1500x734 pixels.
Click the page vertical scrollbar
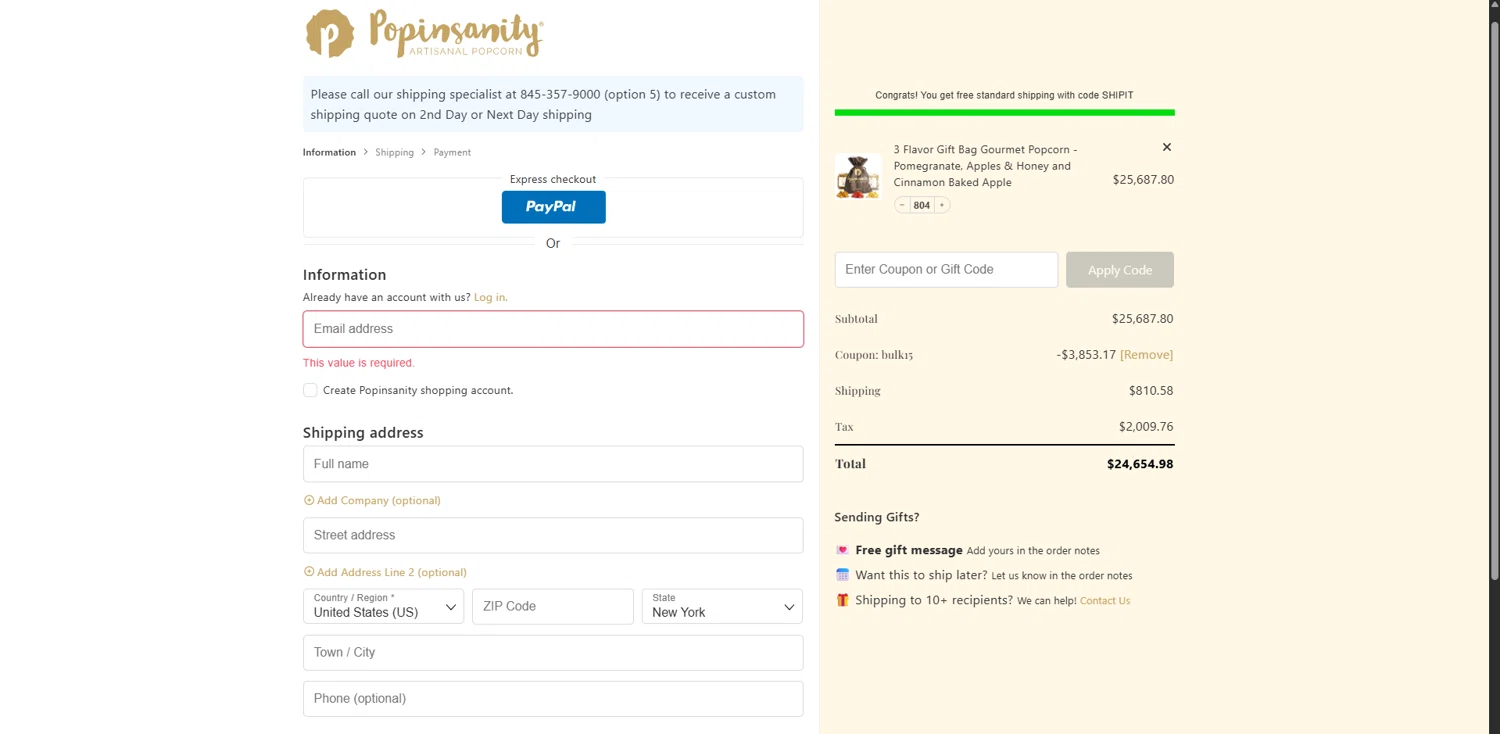[1494, 300]
